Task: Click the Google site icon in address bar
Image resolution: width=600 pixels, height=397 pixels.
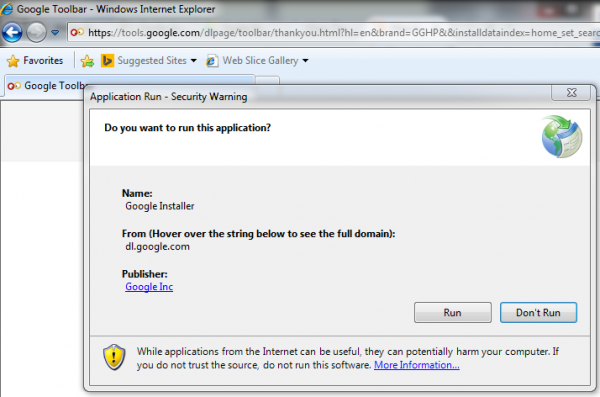Action: pos(77,32)
